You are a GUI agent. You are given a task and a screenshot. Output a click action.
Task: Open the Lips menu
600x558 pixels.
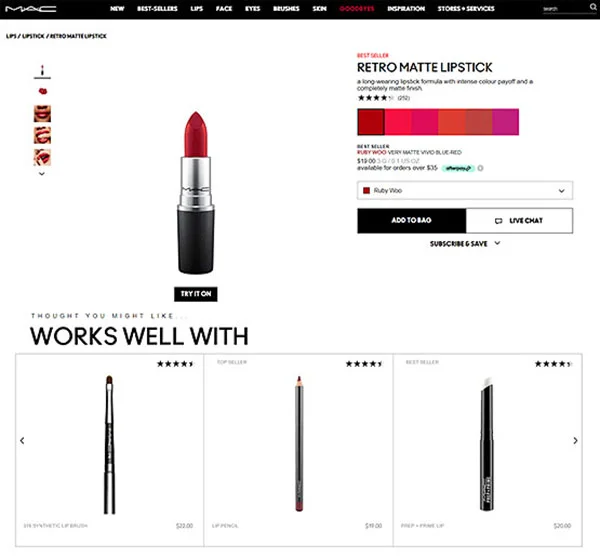pos(197,8)
